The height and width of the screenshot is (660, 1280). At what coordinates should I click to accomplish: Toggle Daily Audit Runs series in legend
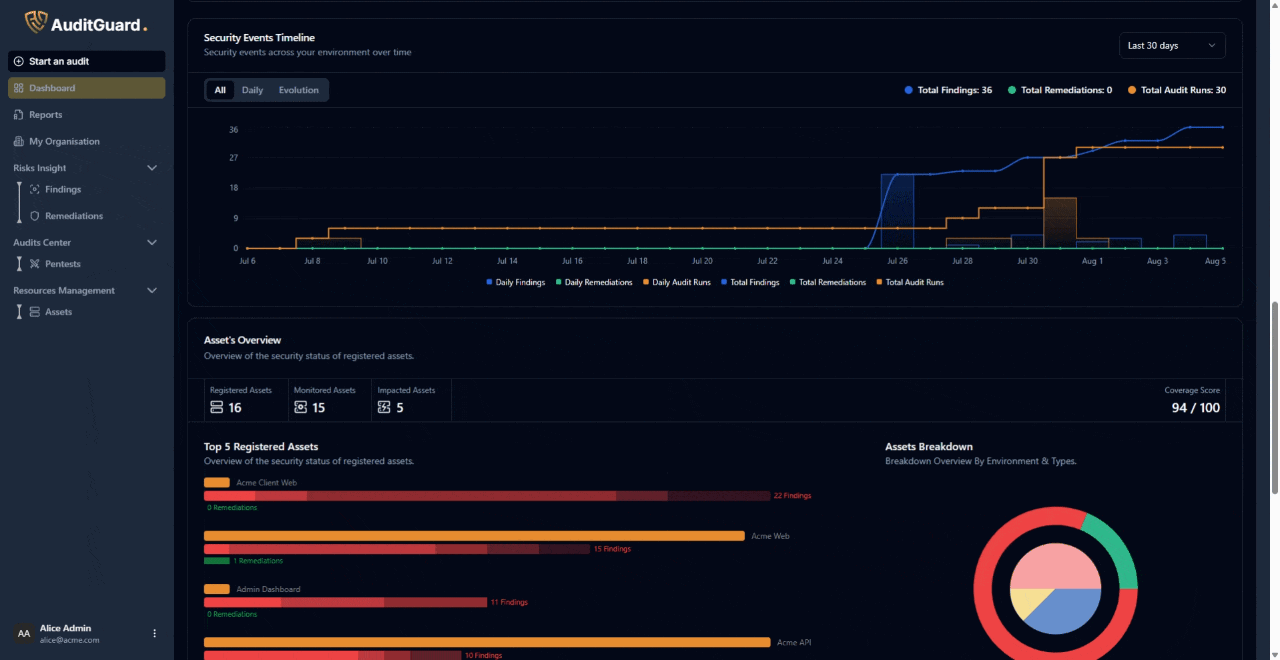point(677,283)
